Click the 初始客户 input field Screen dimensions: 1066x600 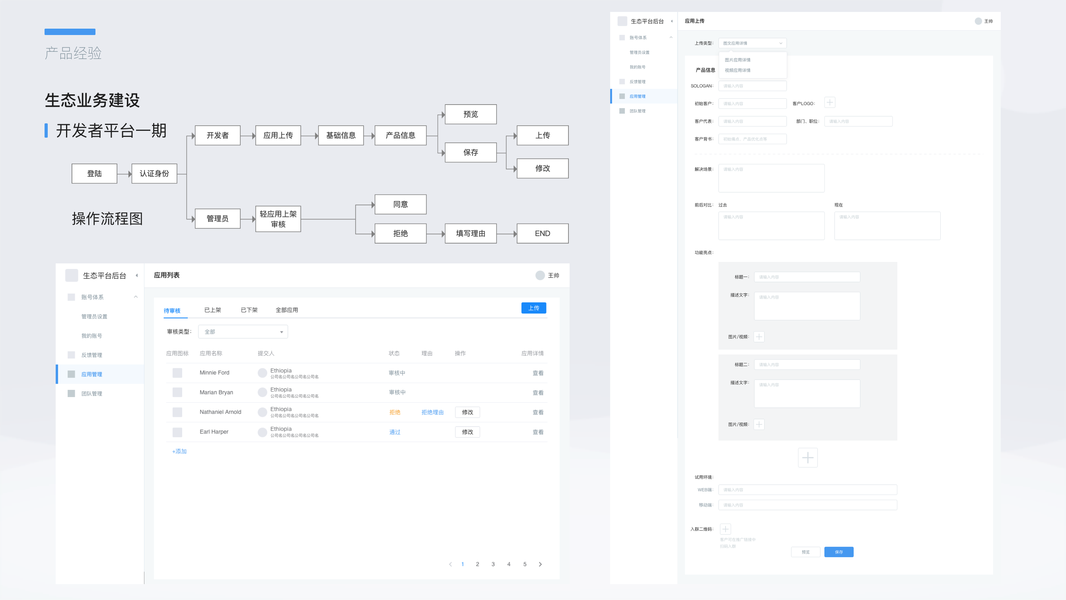753,103
